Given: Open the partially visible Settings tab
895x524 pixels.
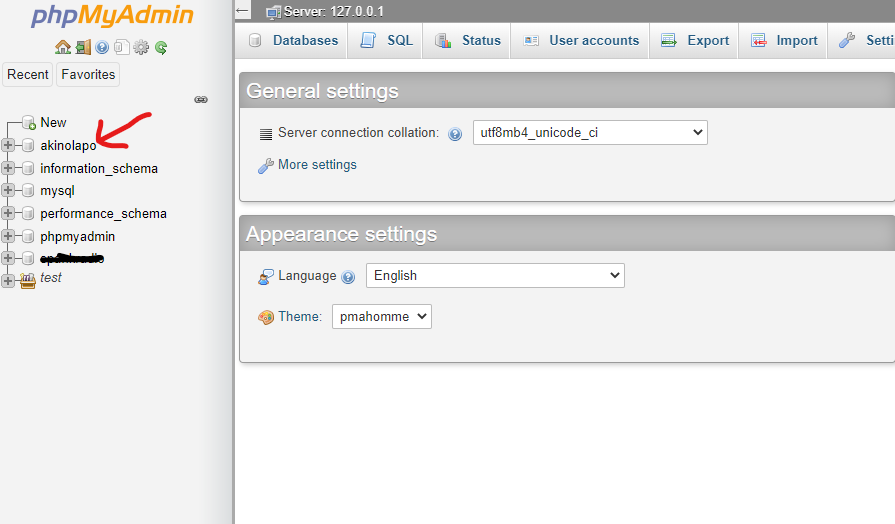Looking at the screenshot, I should [863, 41].
